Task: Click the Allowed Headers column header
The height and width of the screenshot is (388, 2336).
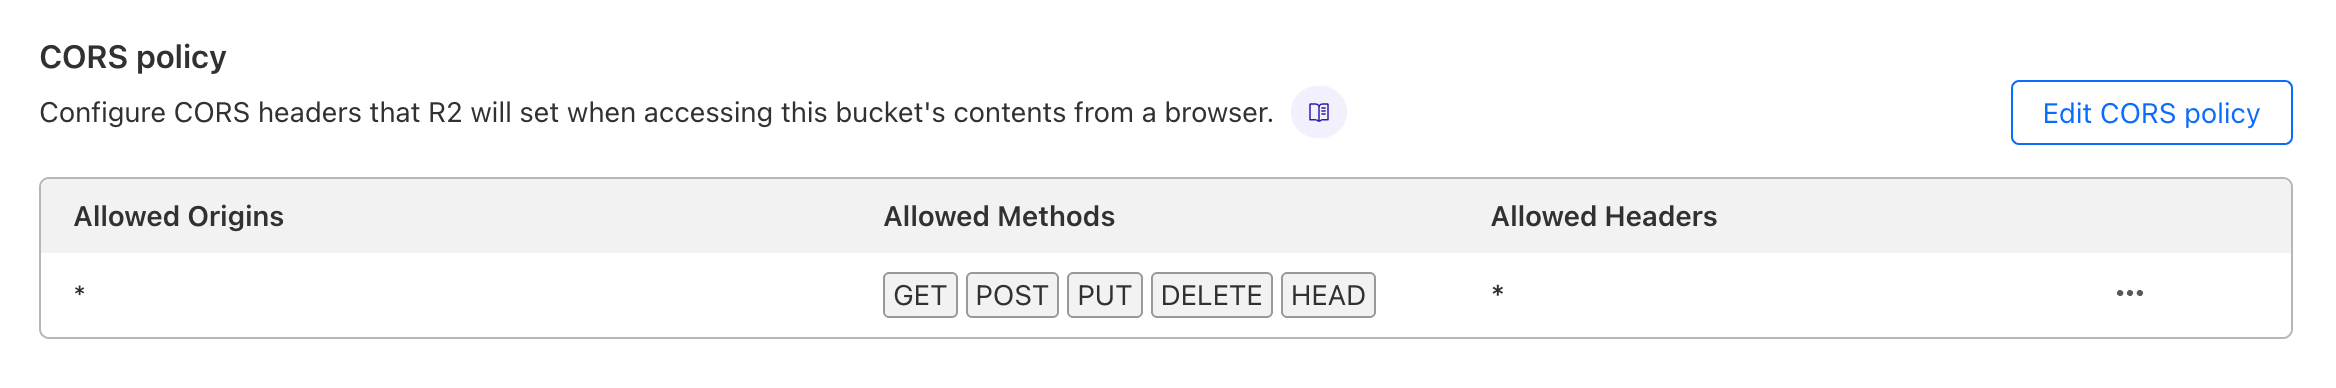Action: pos(1604,216)
